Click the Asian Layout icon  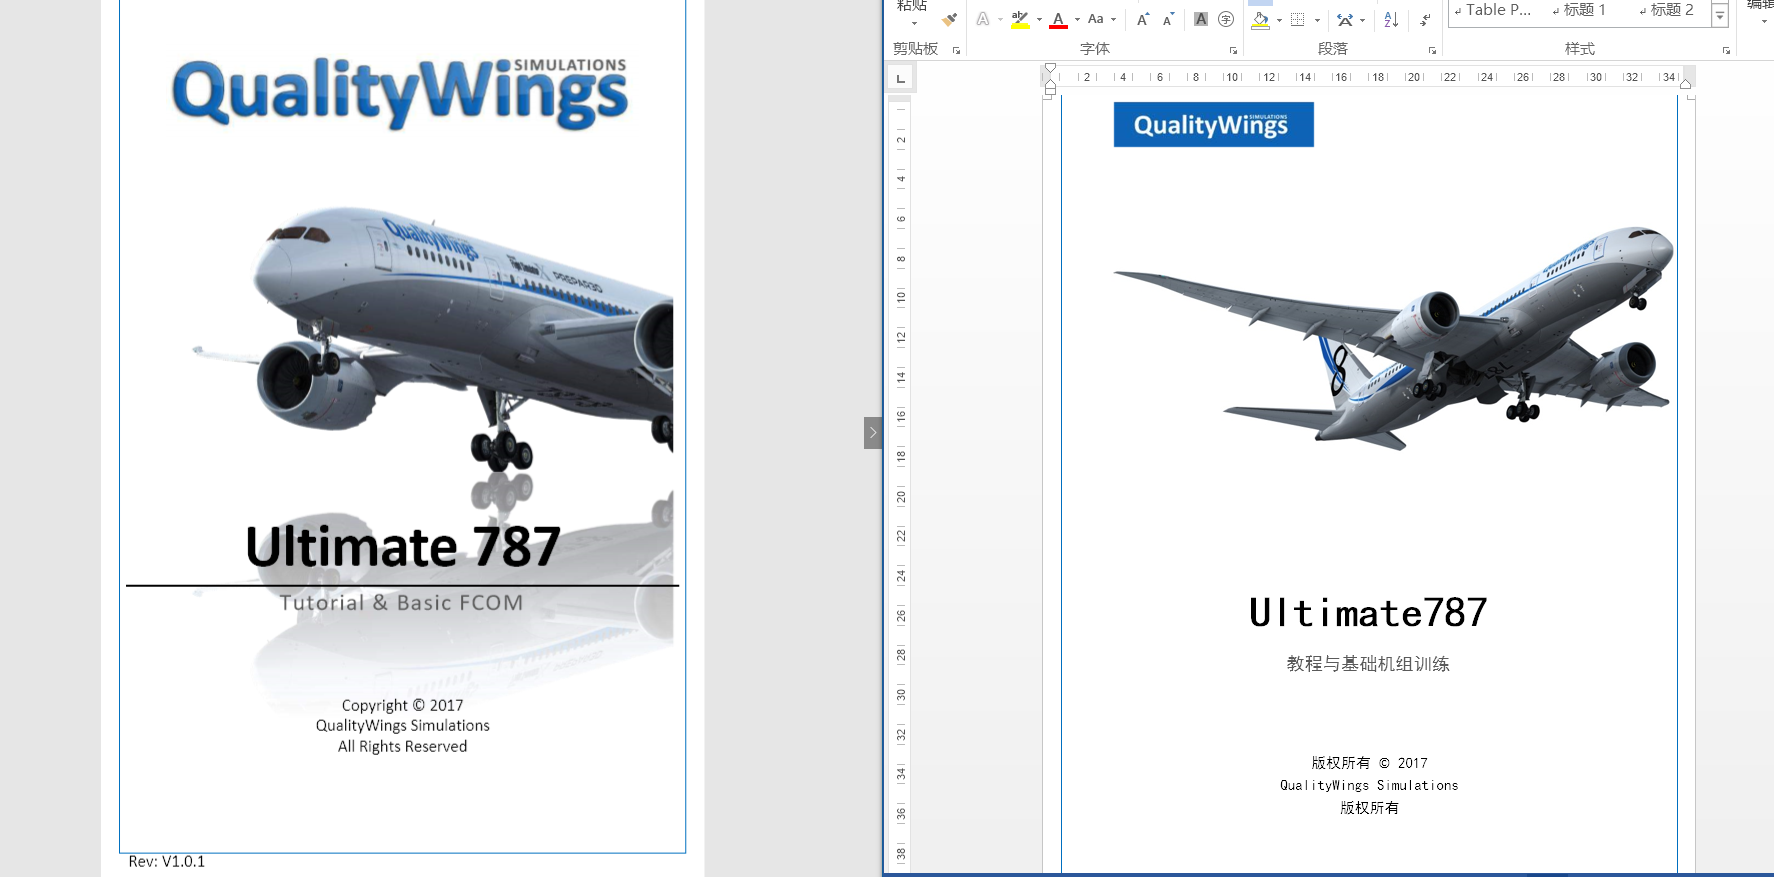[1345, 19]
